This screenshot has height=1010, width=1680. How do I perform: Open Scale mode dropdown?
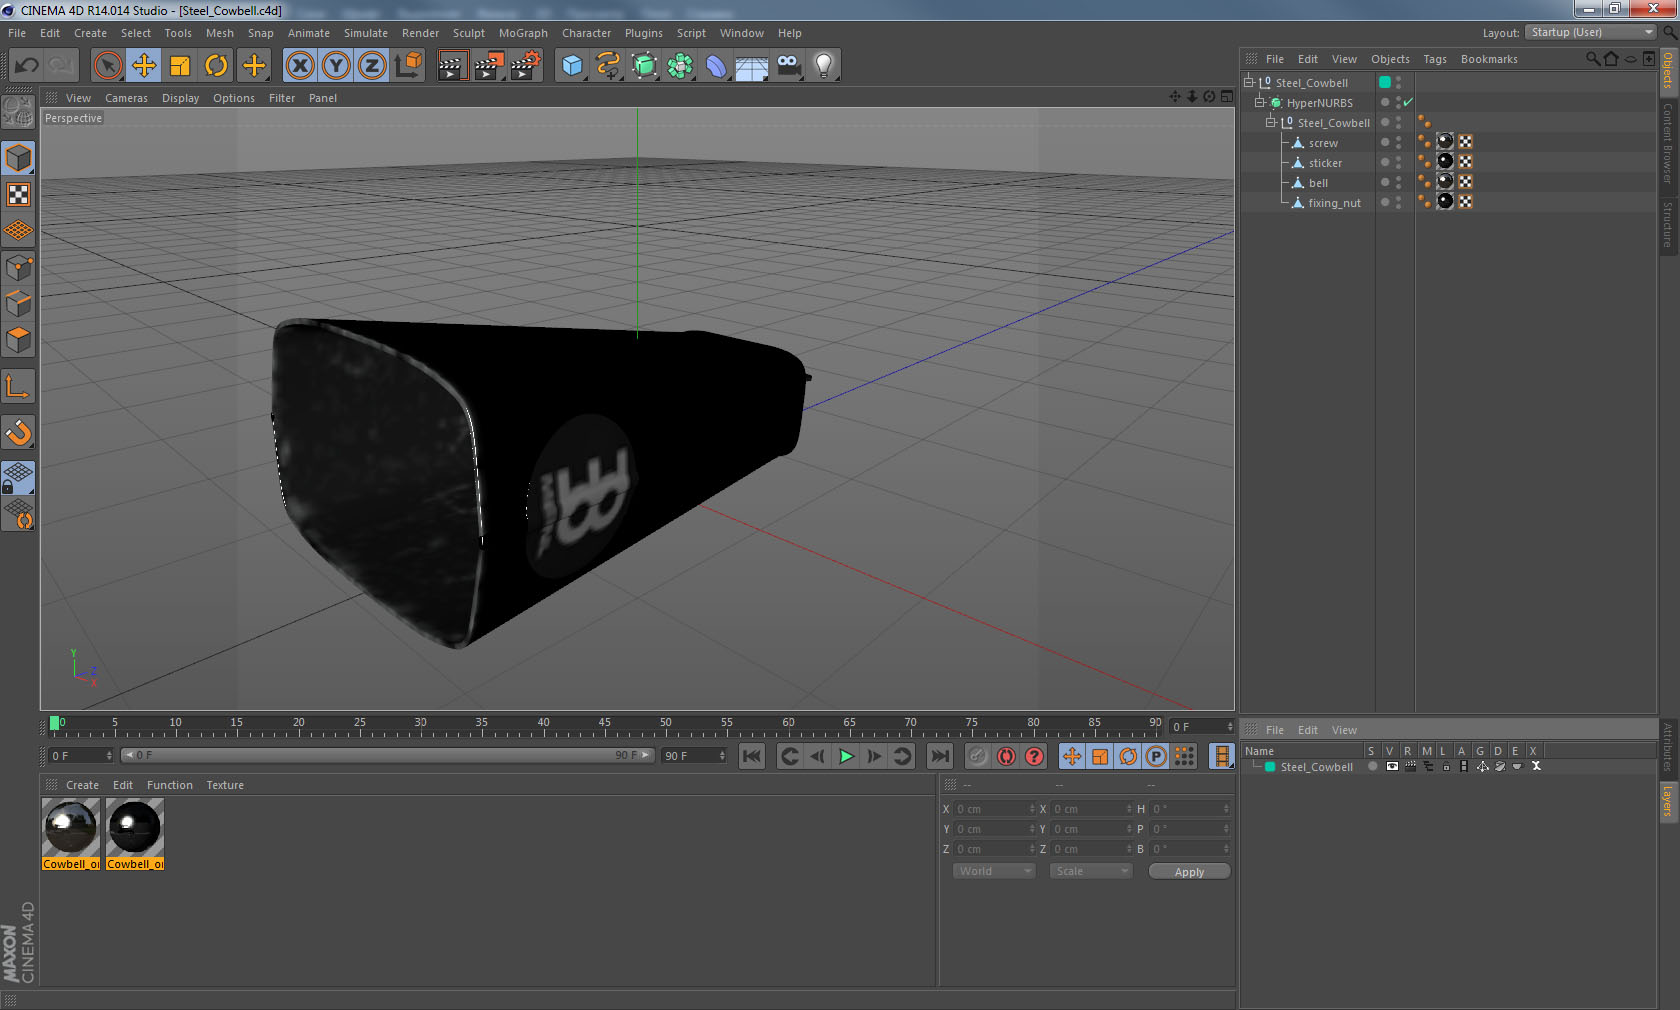tap(1091, 871)
